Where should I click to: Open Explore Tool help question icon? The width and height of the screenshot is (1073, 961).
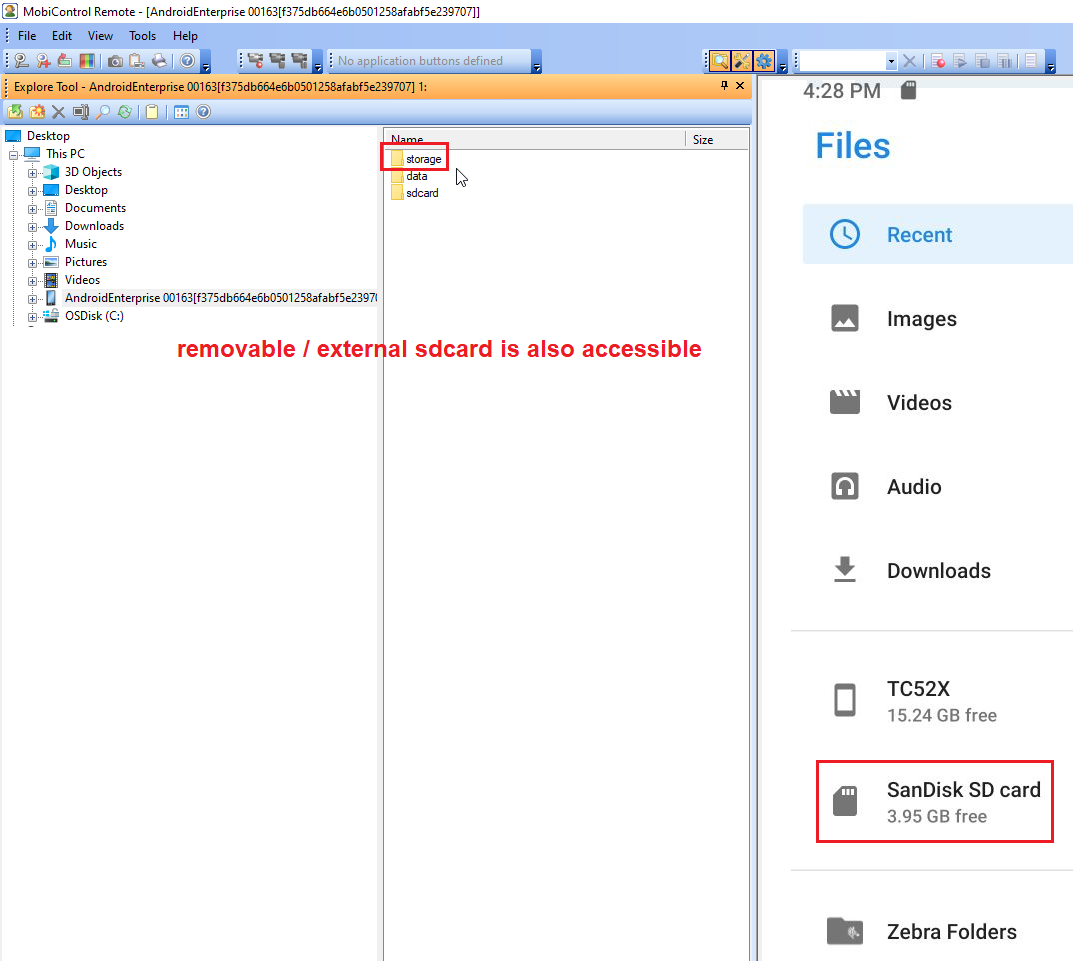click(203, 112)
